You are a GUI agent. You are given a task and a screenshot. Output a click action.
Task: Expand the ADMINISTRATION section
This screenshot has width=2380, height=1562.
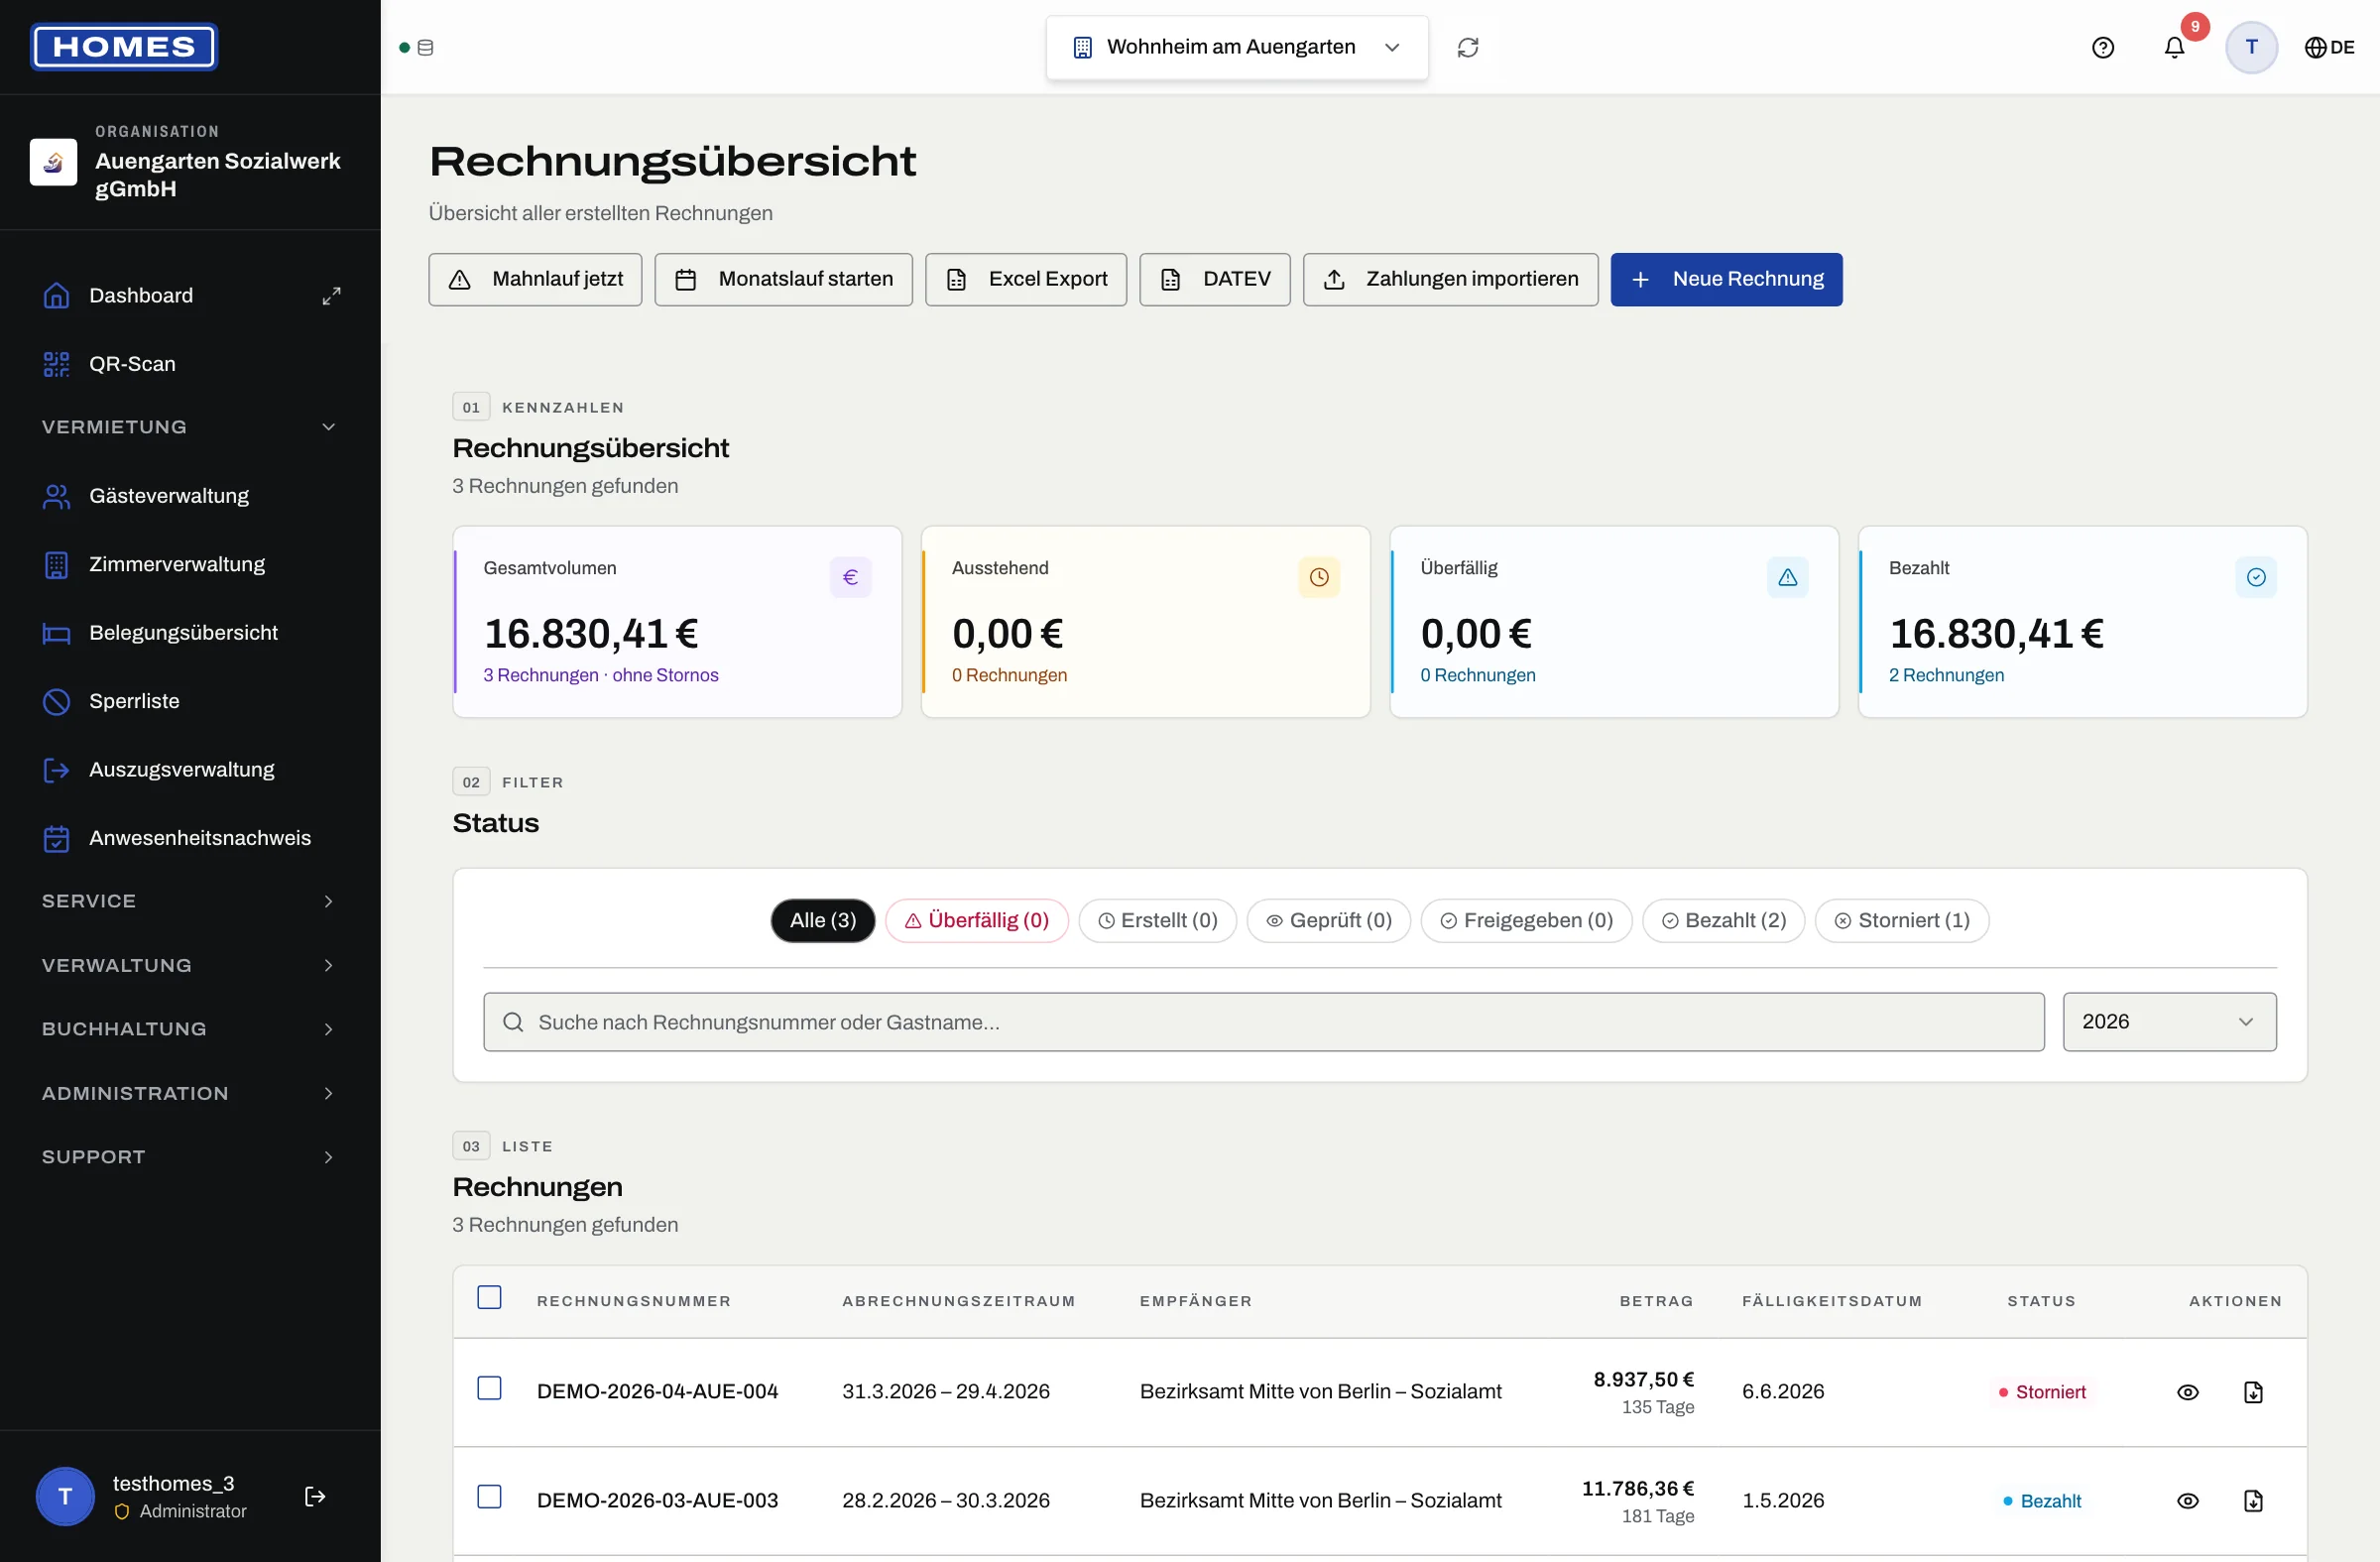click(189, 1093)
